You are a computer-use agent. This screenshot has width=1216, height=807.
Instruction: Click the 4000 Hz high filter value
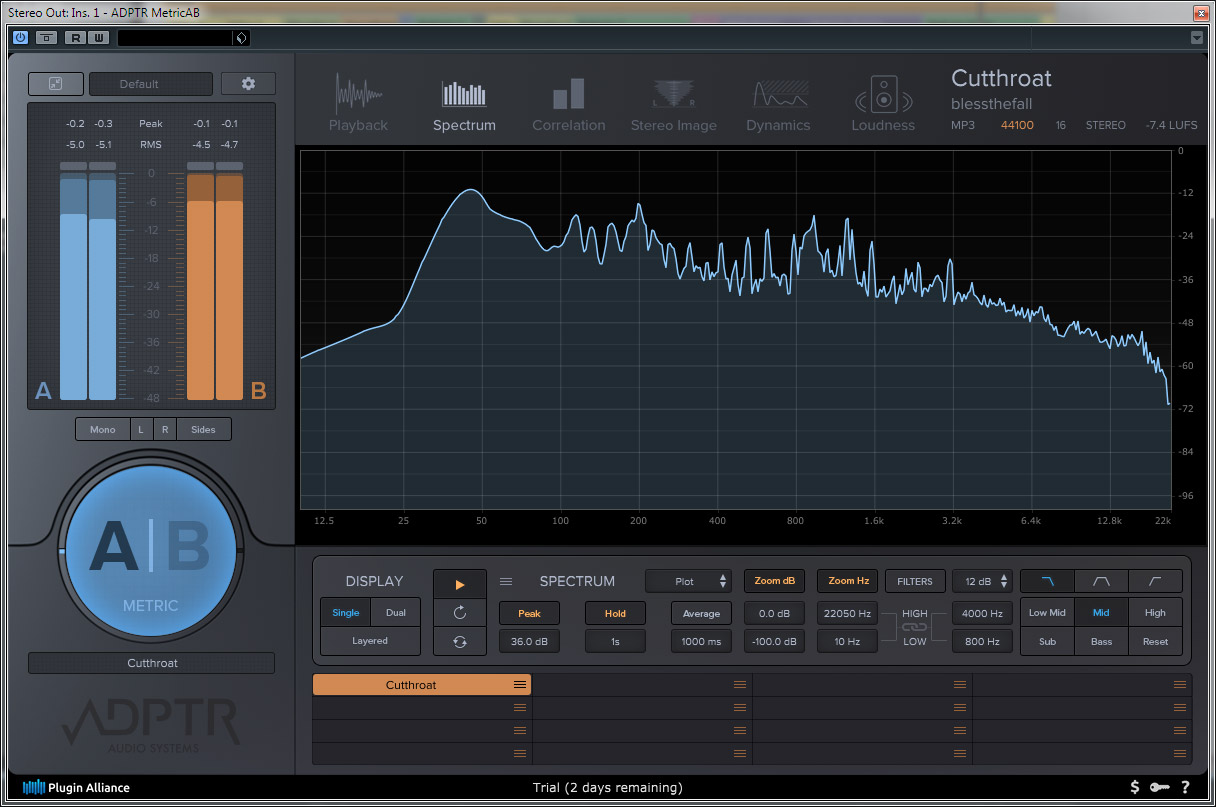click(x=983, y=613)
